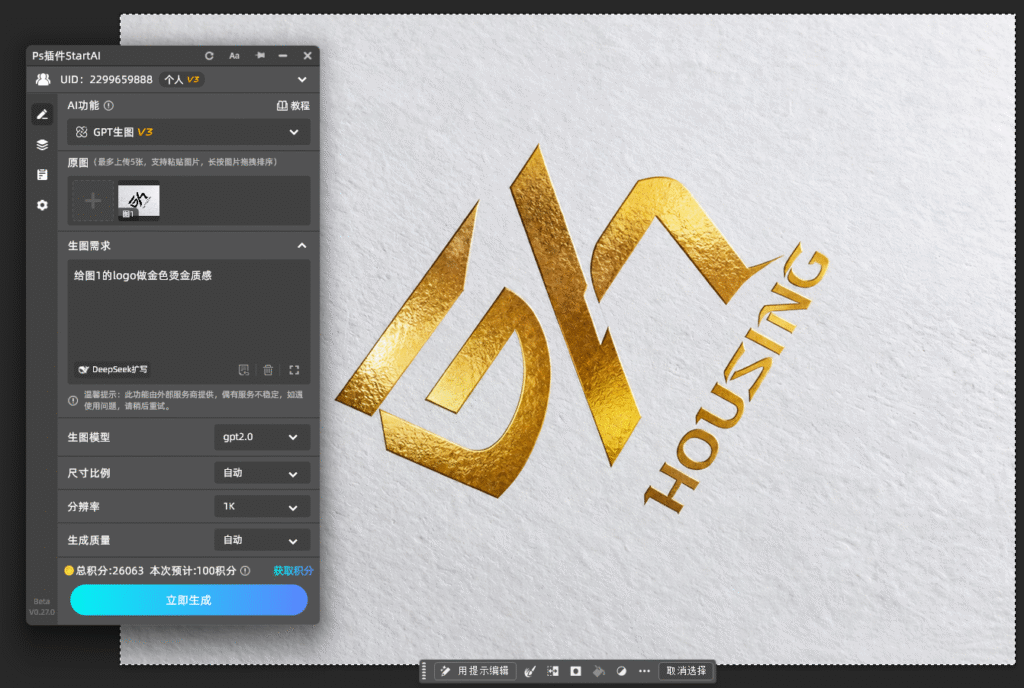Click the prompt template icon beside the trash
The height and width of the screenshot is (688, 1024).
244,370
